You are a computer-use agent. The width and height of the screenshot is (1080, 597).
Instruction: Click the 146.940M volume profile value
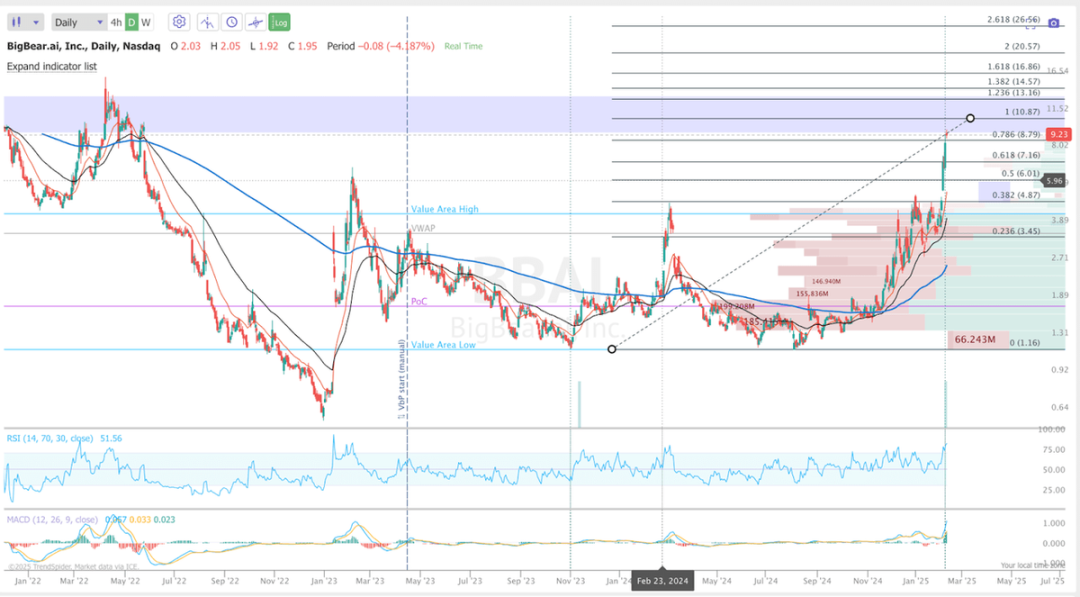827,282
